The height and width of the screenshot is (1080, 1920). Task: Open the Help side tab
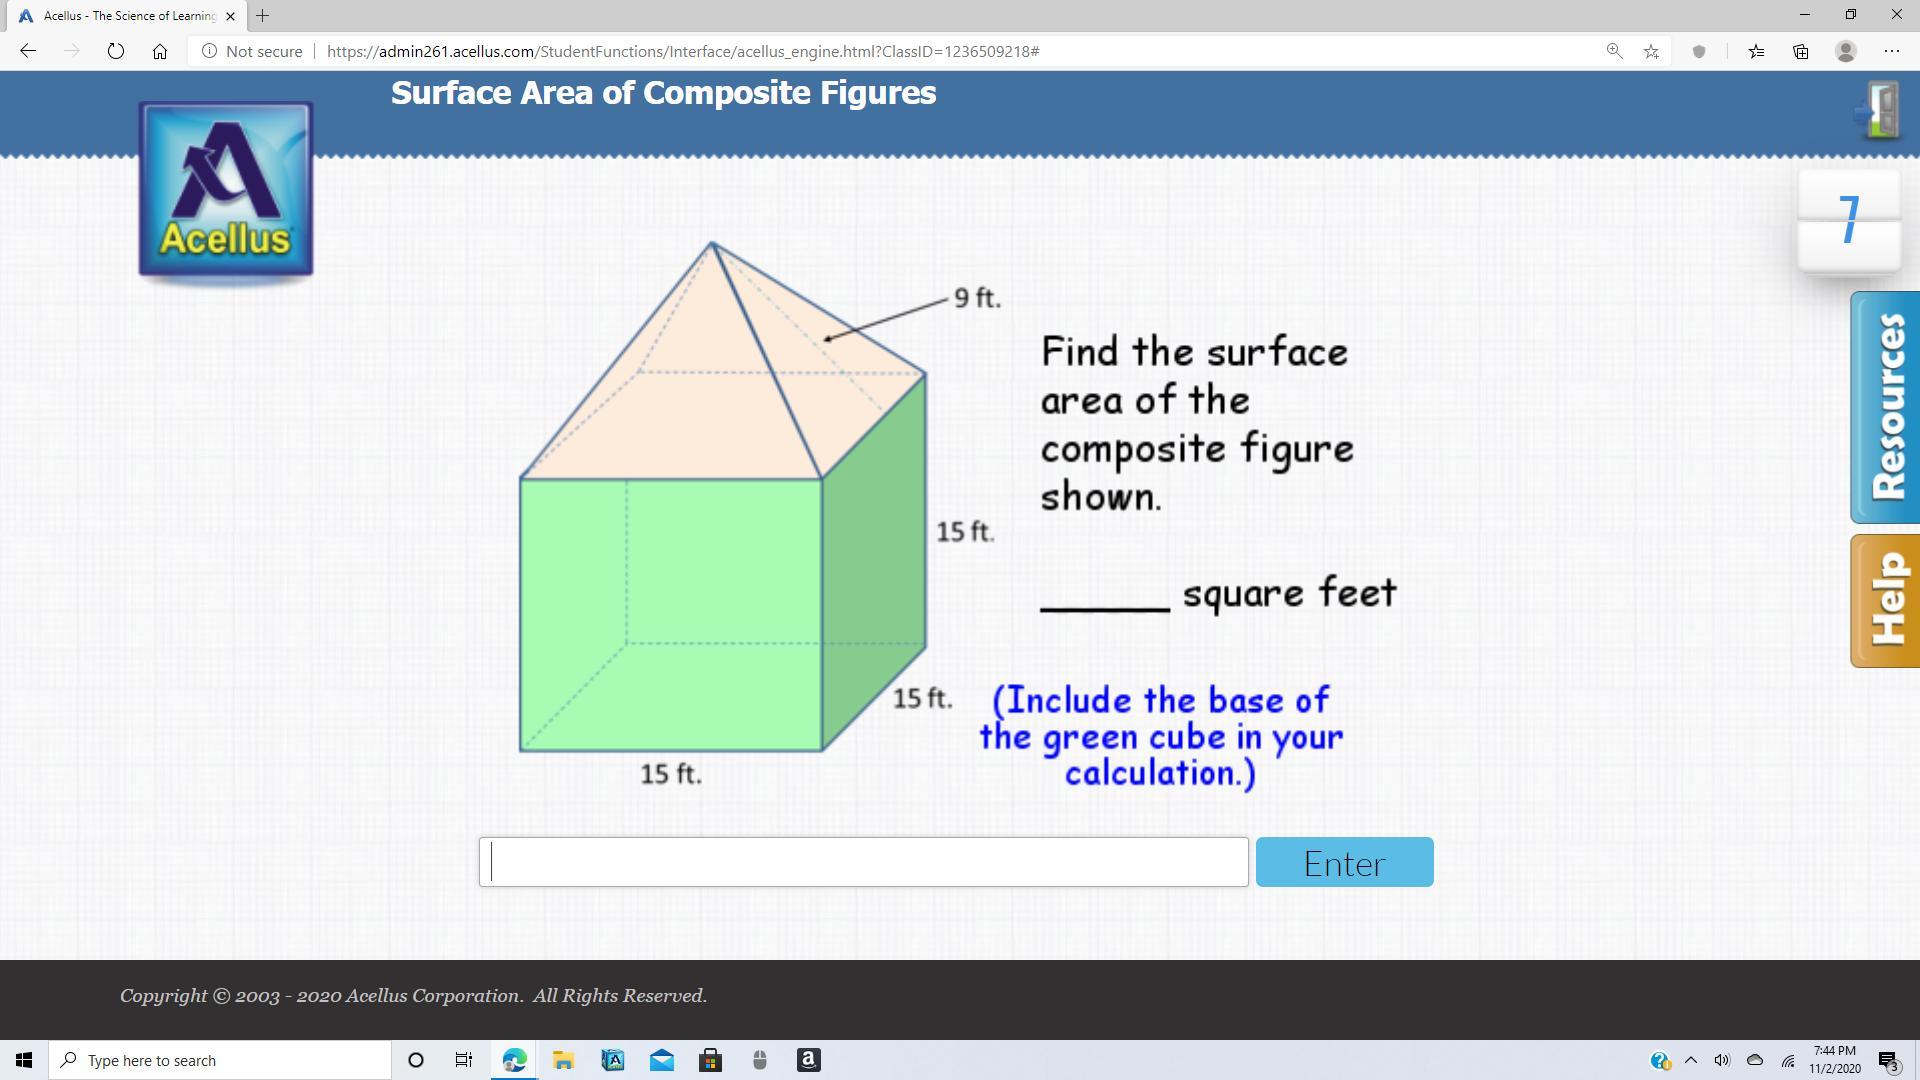(x=1886, y=600)
